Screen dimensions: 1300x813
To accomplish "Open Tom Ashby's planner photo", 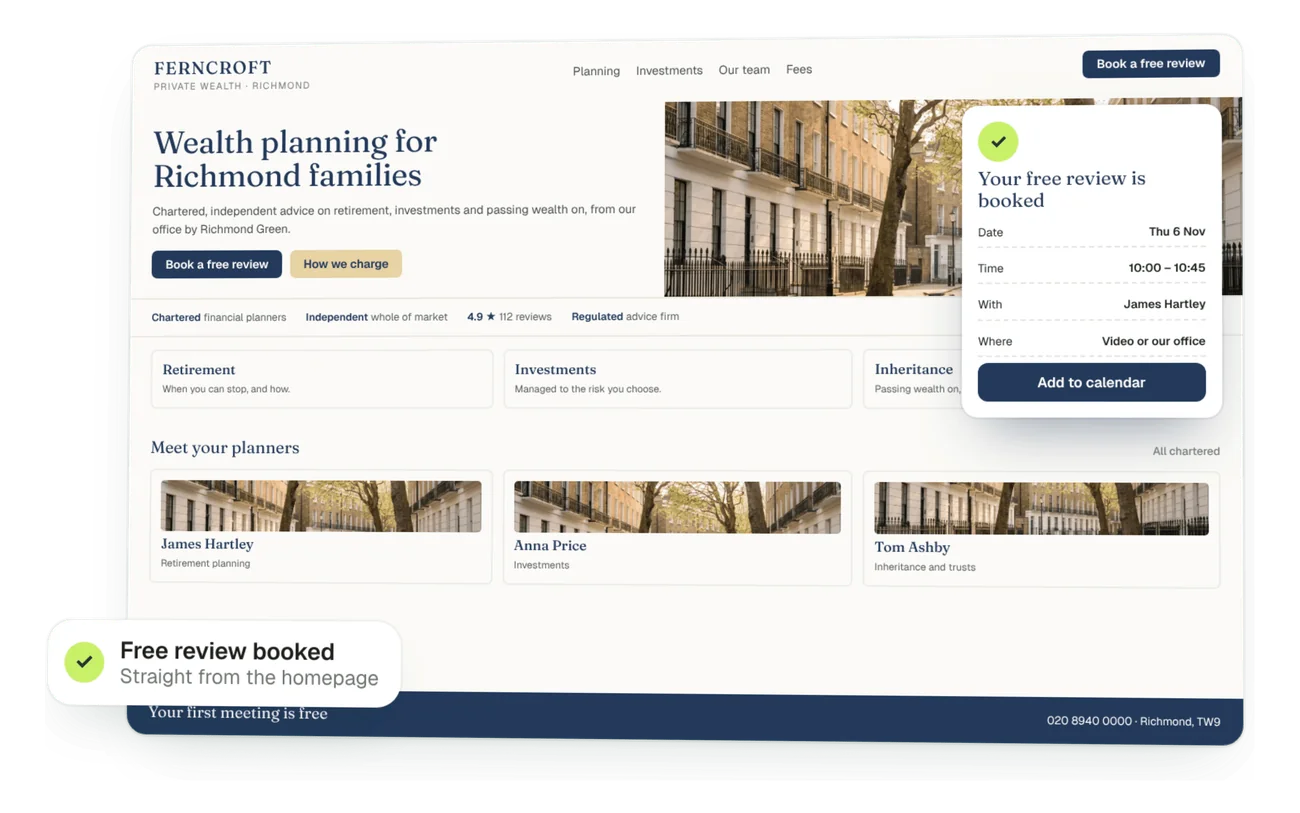I will click(1041, 509).
